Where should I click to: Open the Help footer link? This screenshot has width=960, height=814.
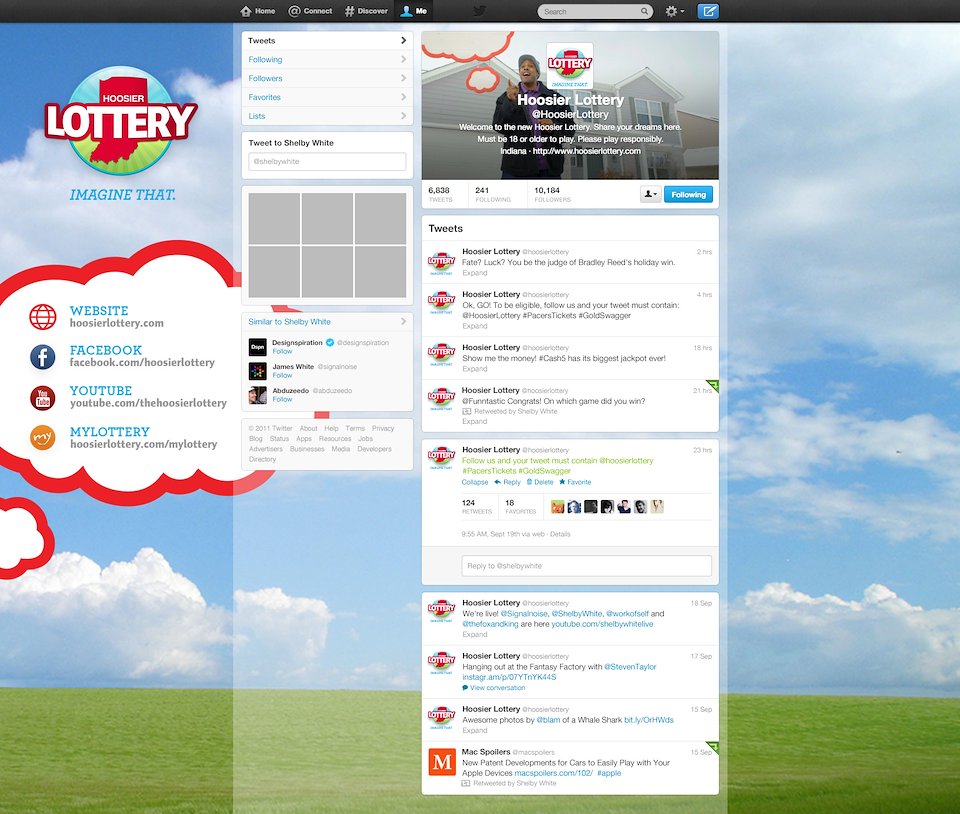(x=331, y=428)
